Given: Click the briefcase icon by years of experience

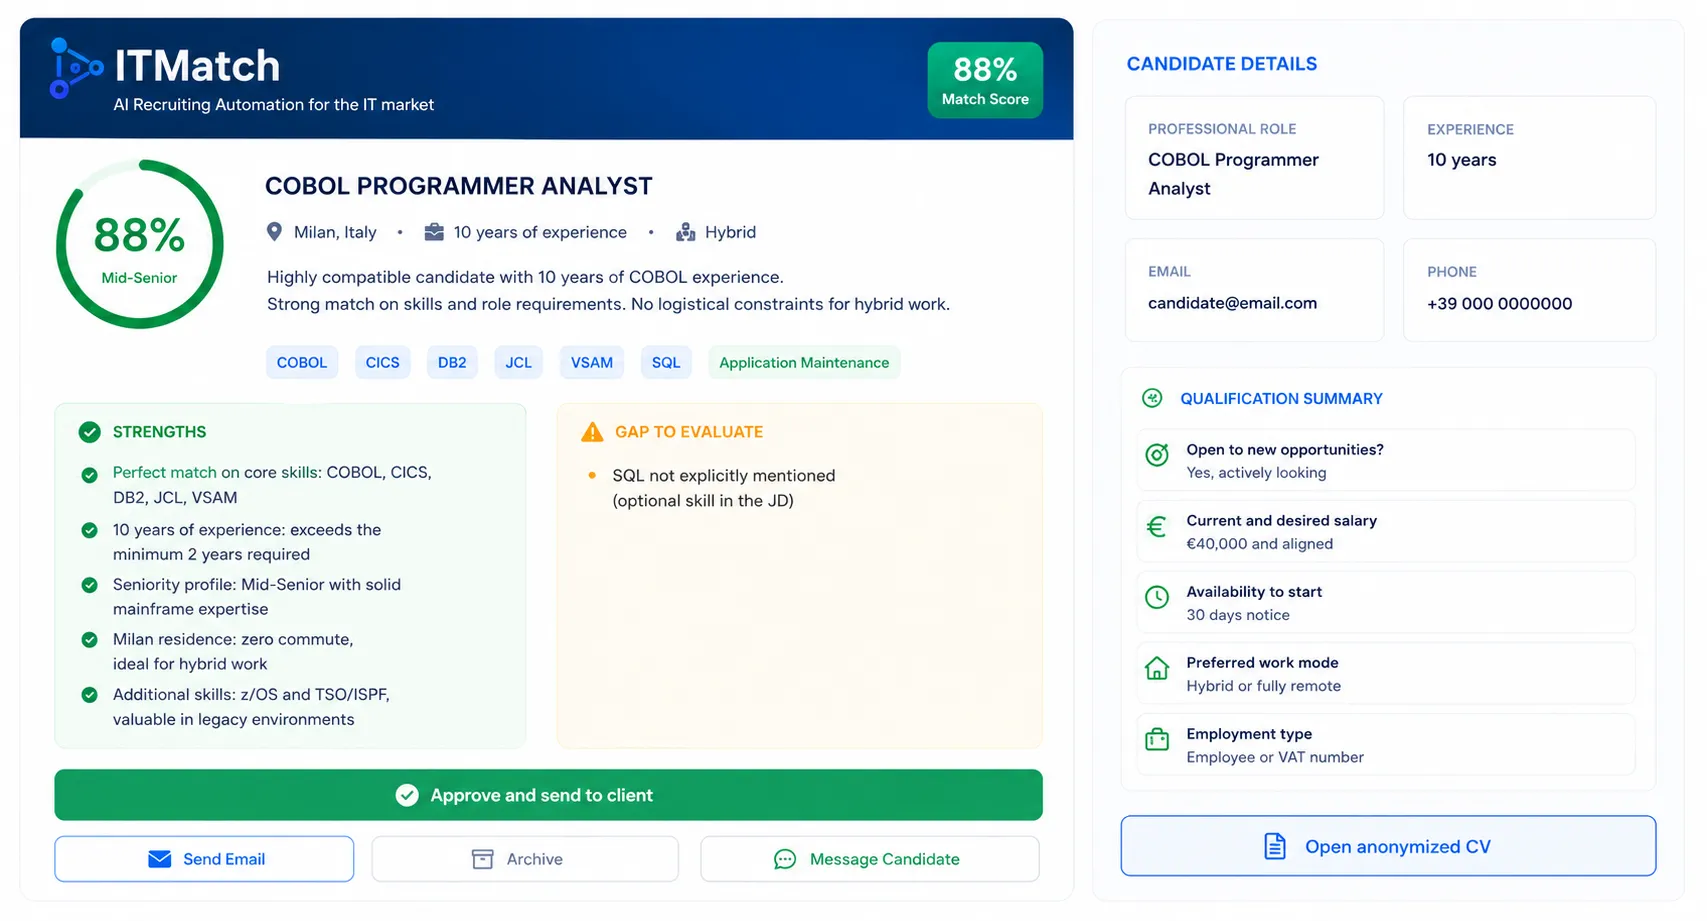Looking at the screenshot, I should [x=434, y=232].
